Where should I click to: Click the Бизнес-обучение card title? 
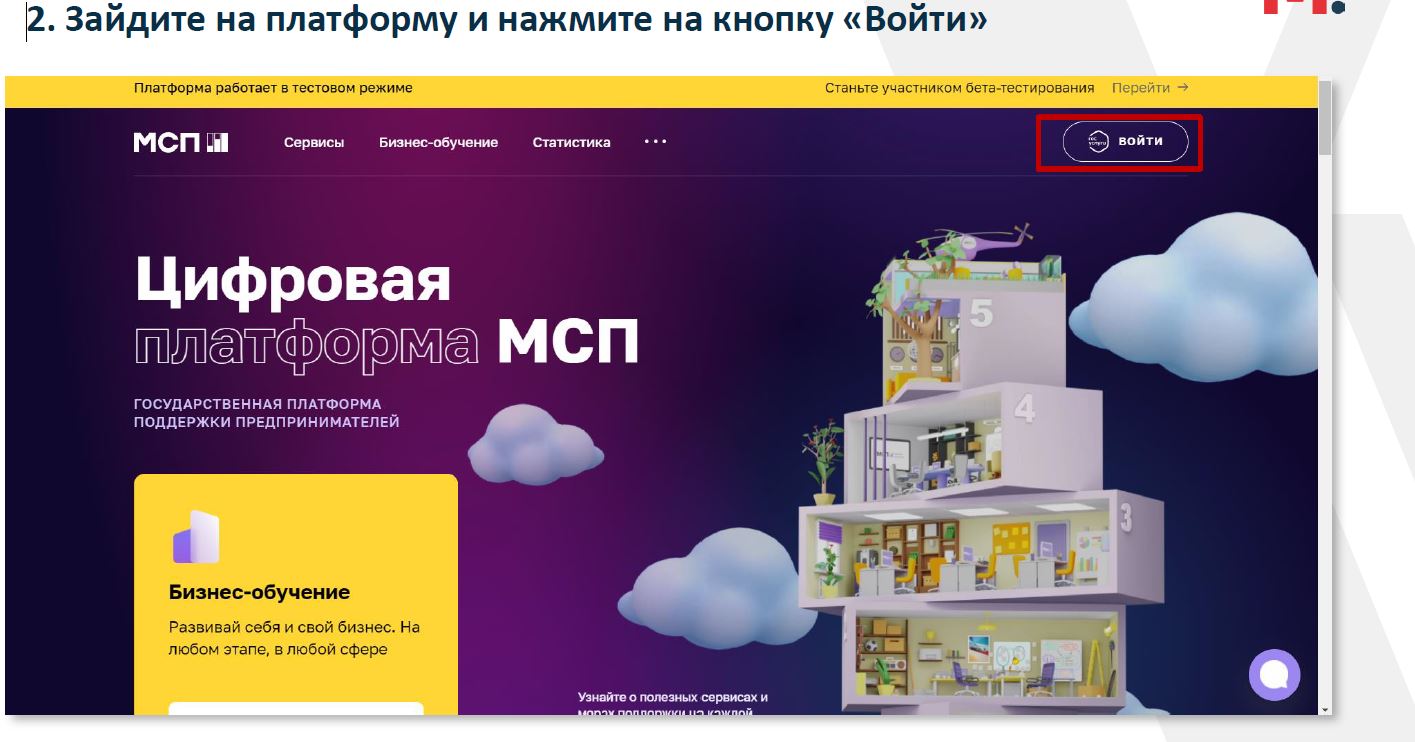pos(260,592)
